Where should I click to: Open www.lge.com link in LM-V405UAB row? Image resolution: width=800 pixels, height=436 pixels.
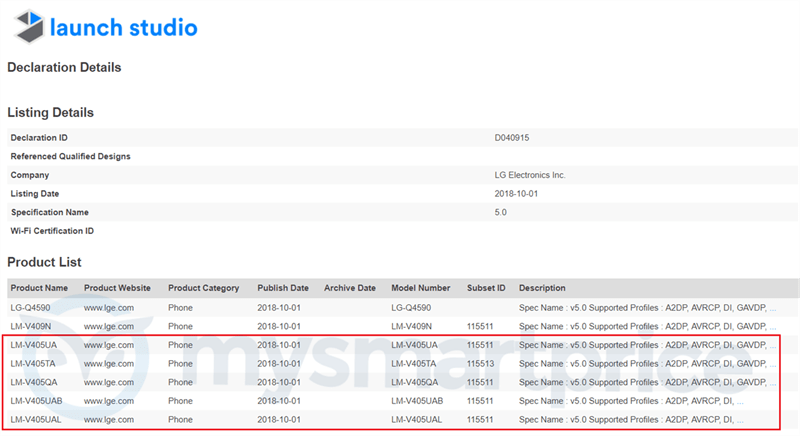(109, 401)
